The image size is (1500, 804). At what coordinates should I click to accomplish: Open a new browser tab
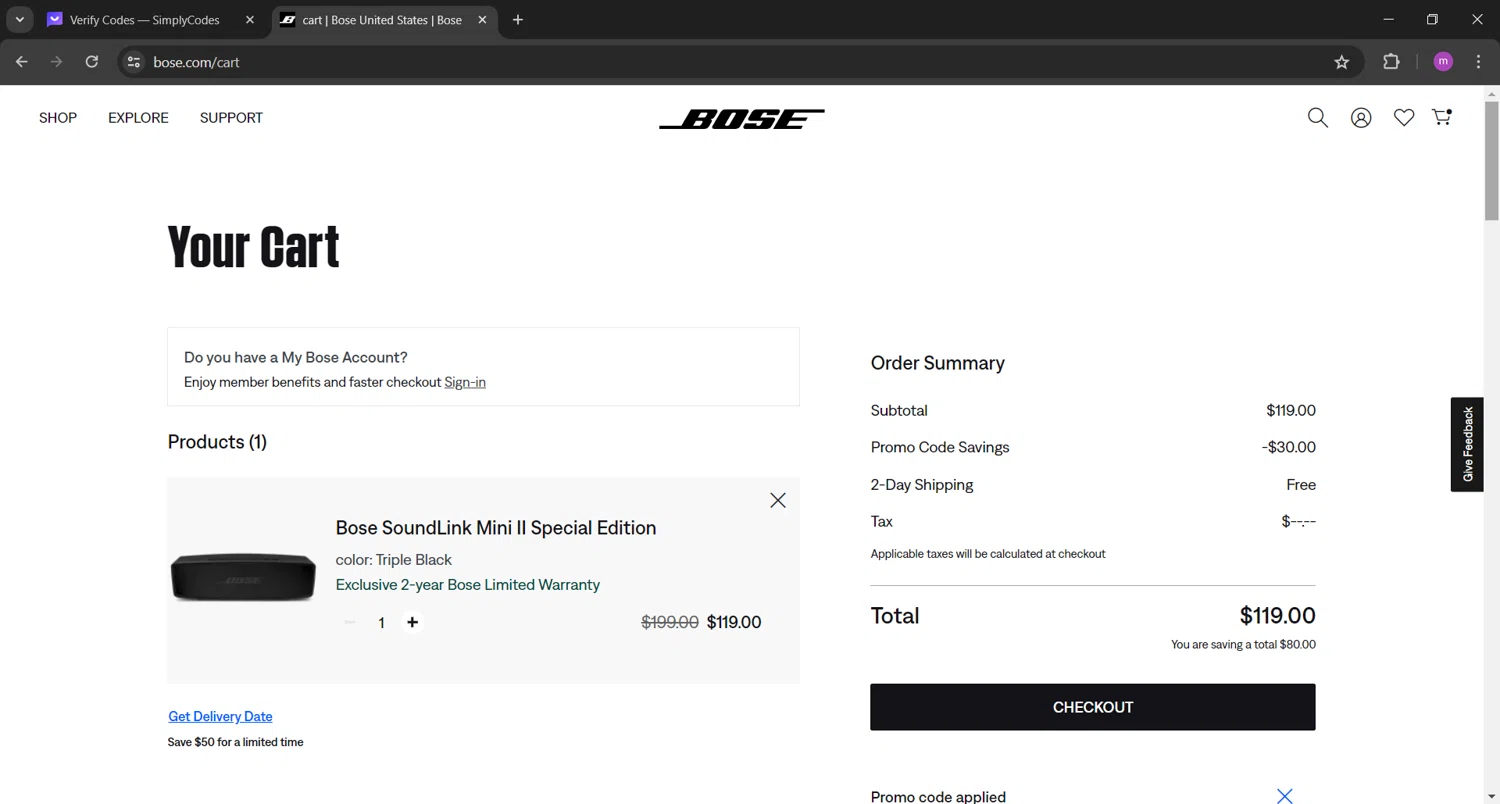click(518, 20)
